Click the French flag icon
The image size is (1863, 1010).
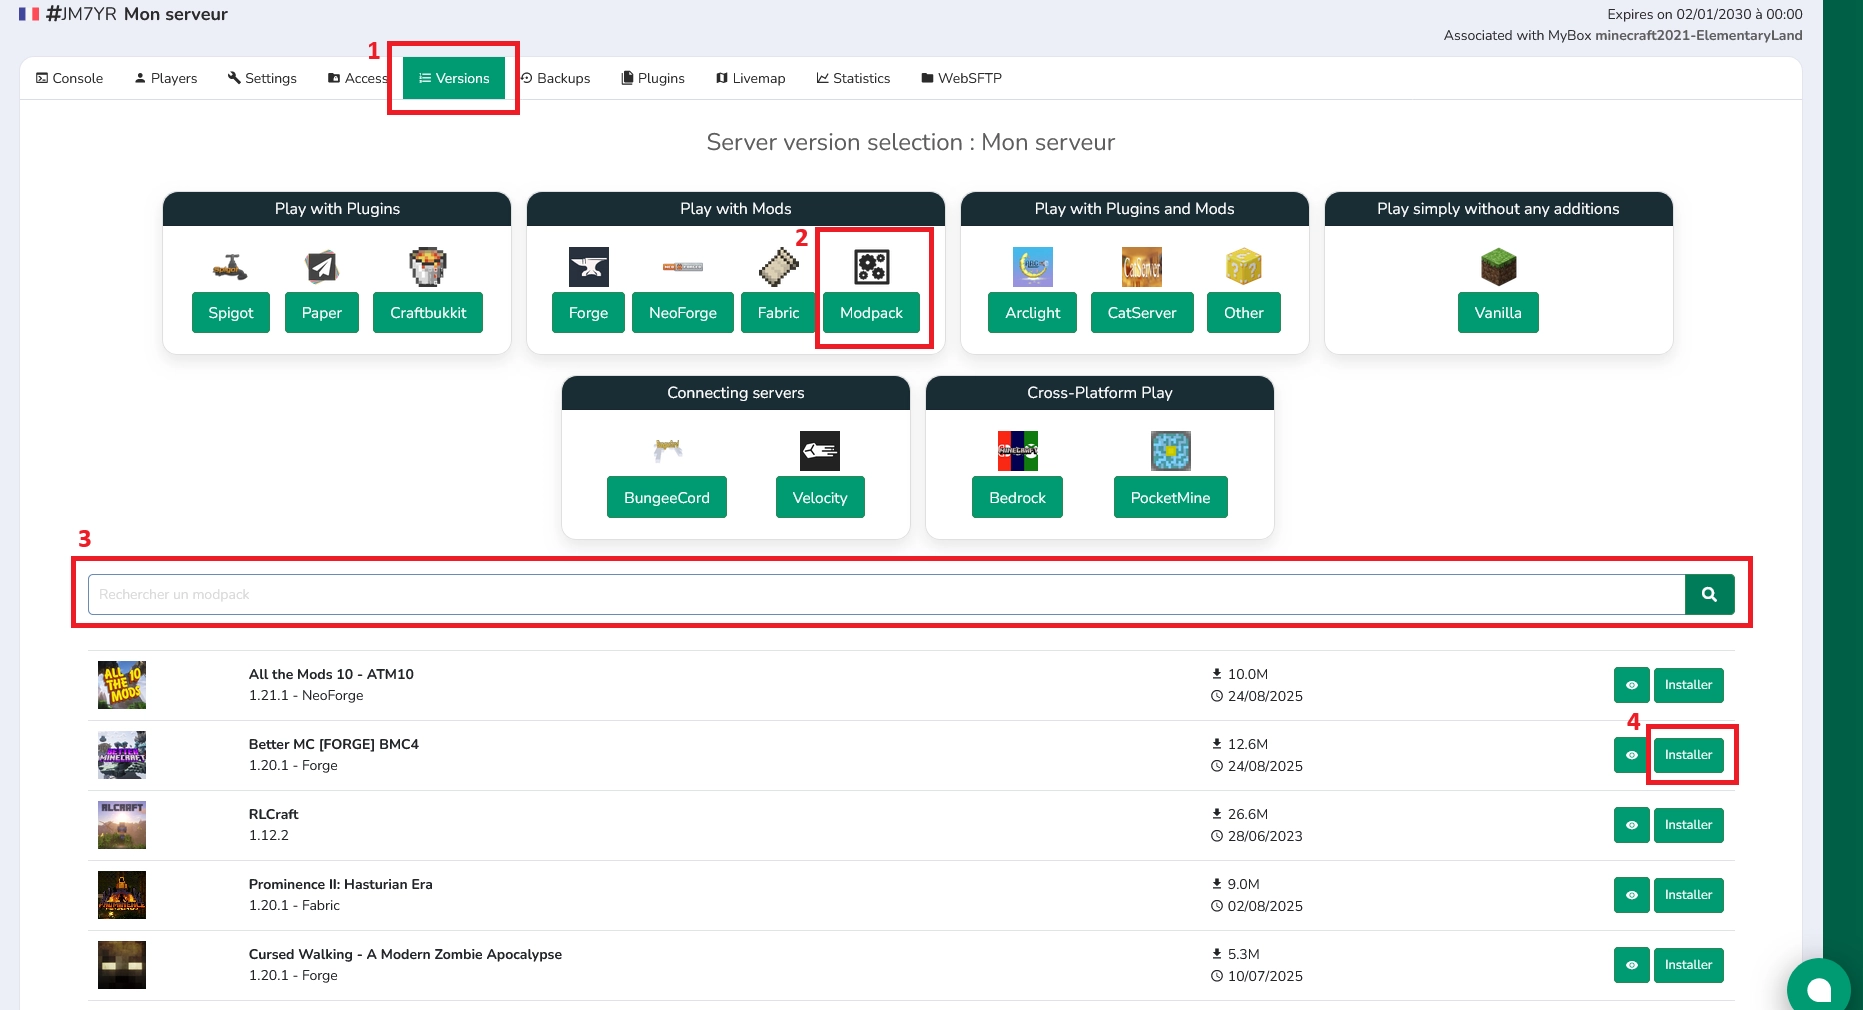(29, 14)
